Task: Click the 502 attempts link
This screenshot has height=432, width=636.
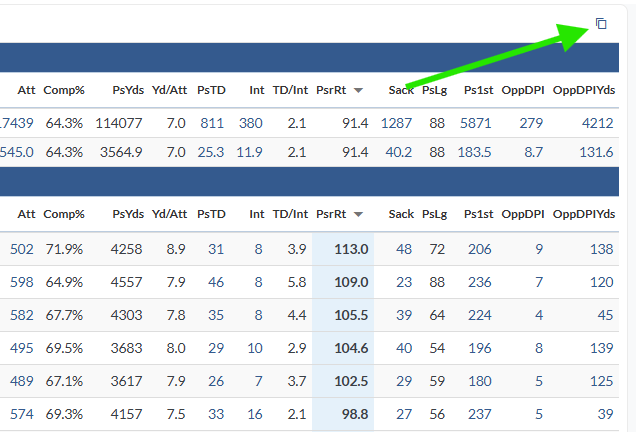Action: (21, 249)
